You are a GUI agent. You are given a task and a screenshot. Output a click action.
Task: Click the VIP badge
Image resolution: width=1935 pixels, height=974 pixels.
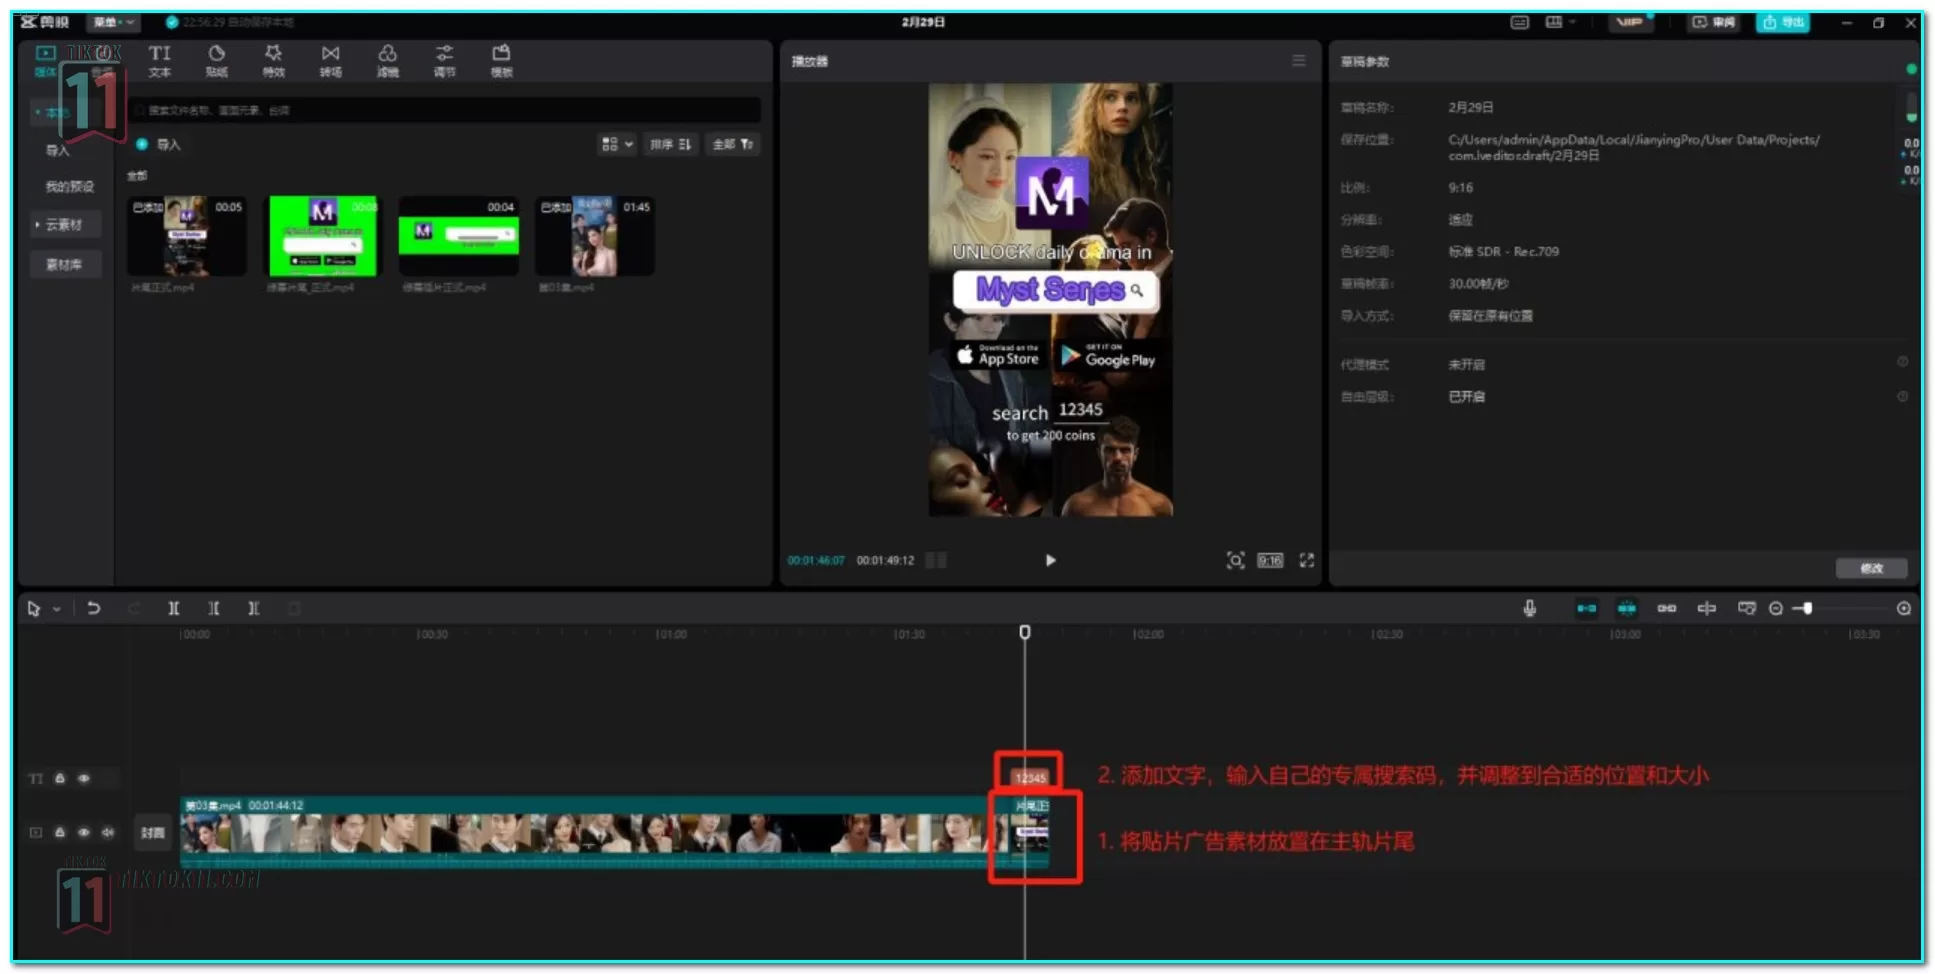[1629, 22]
